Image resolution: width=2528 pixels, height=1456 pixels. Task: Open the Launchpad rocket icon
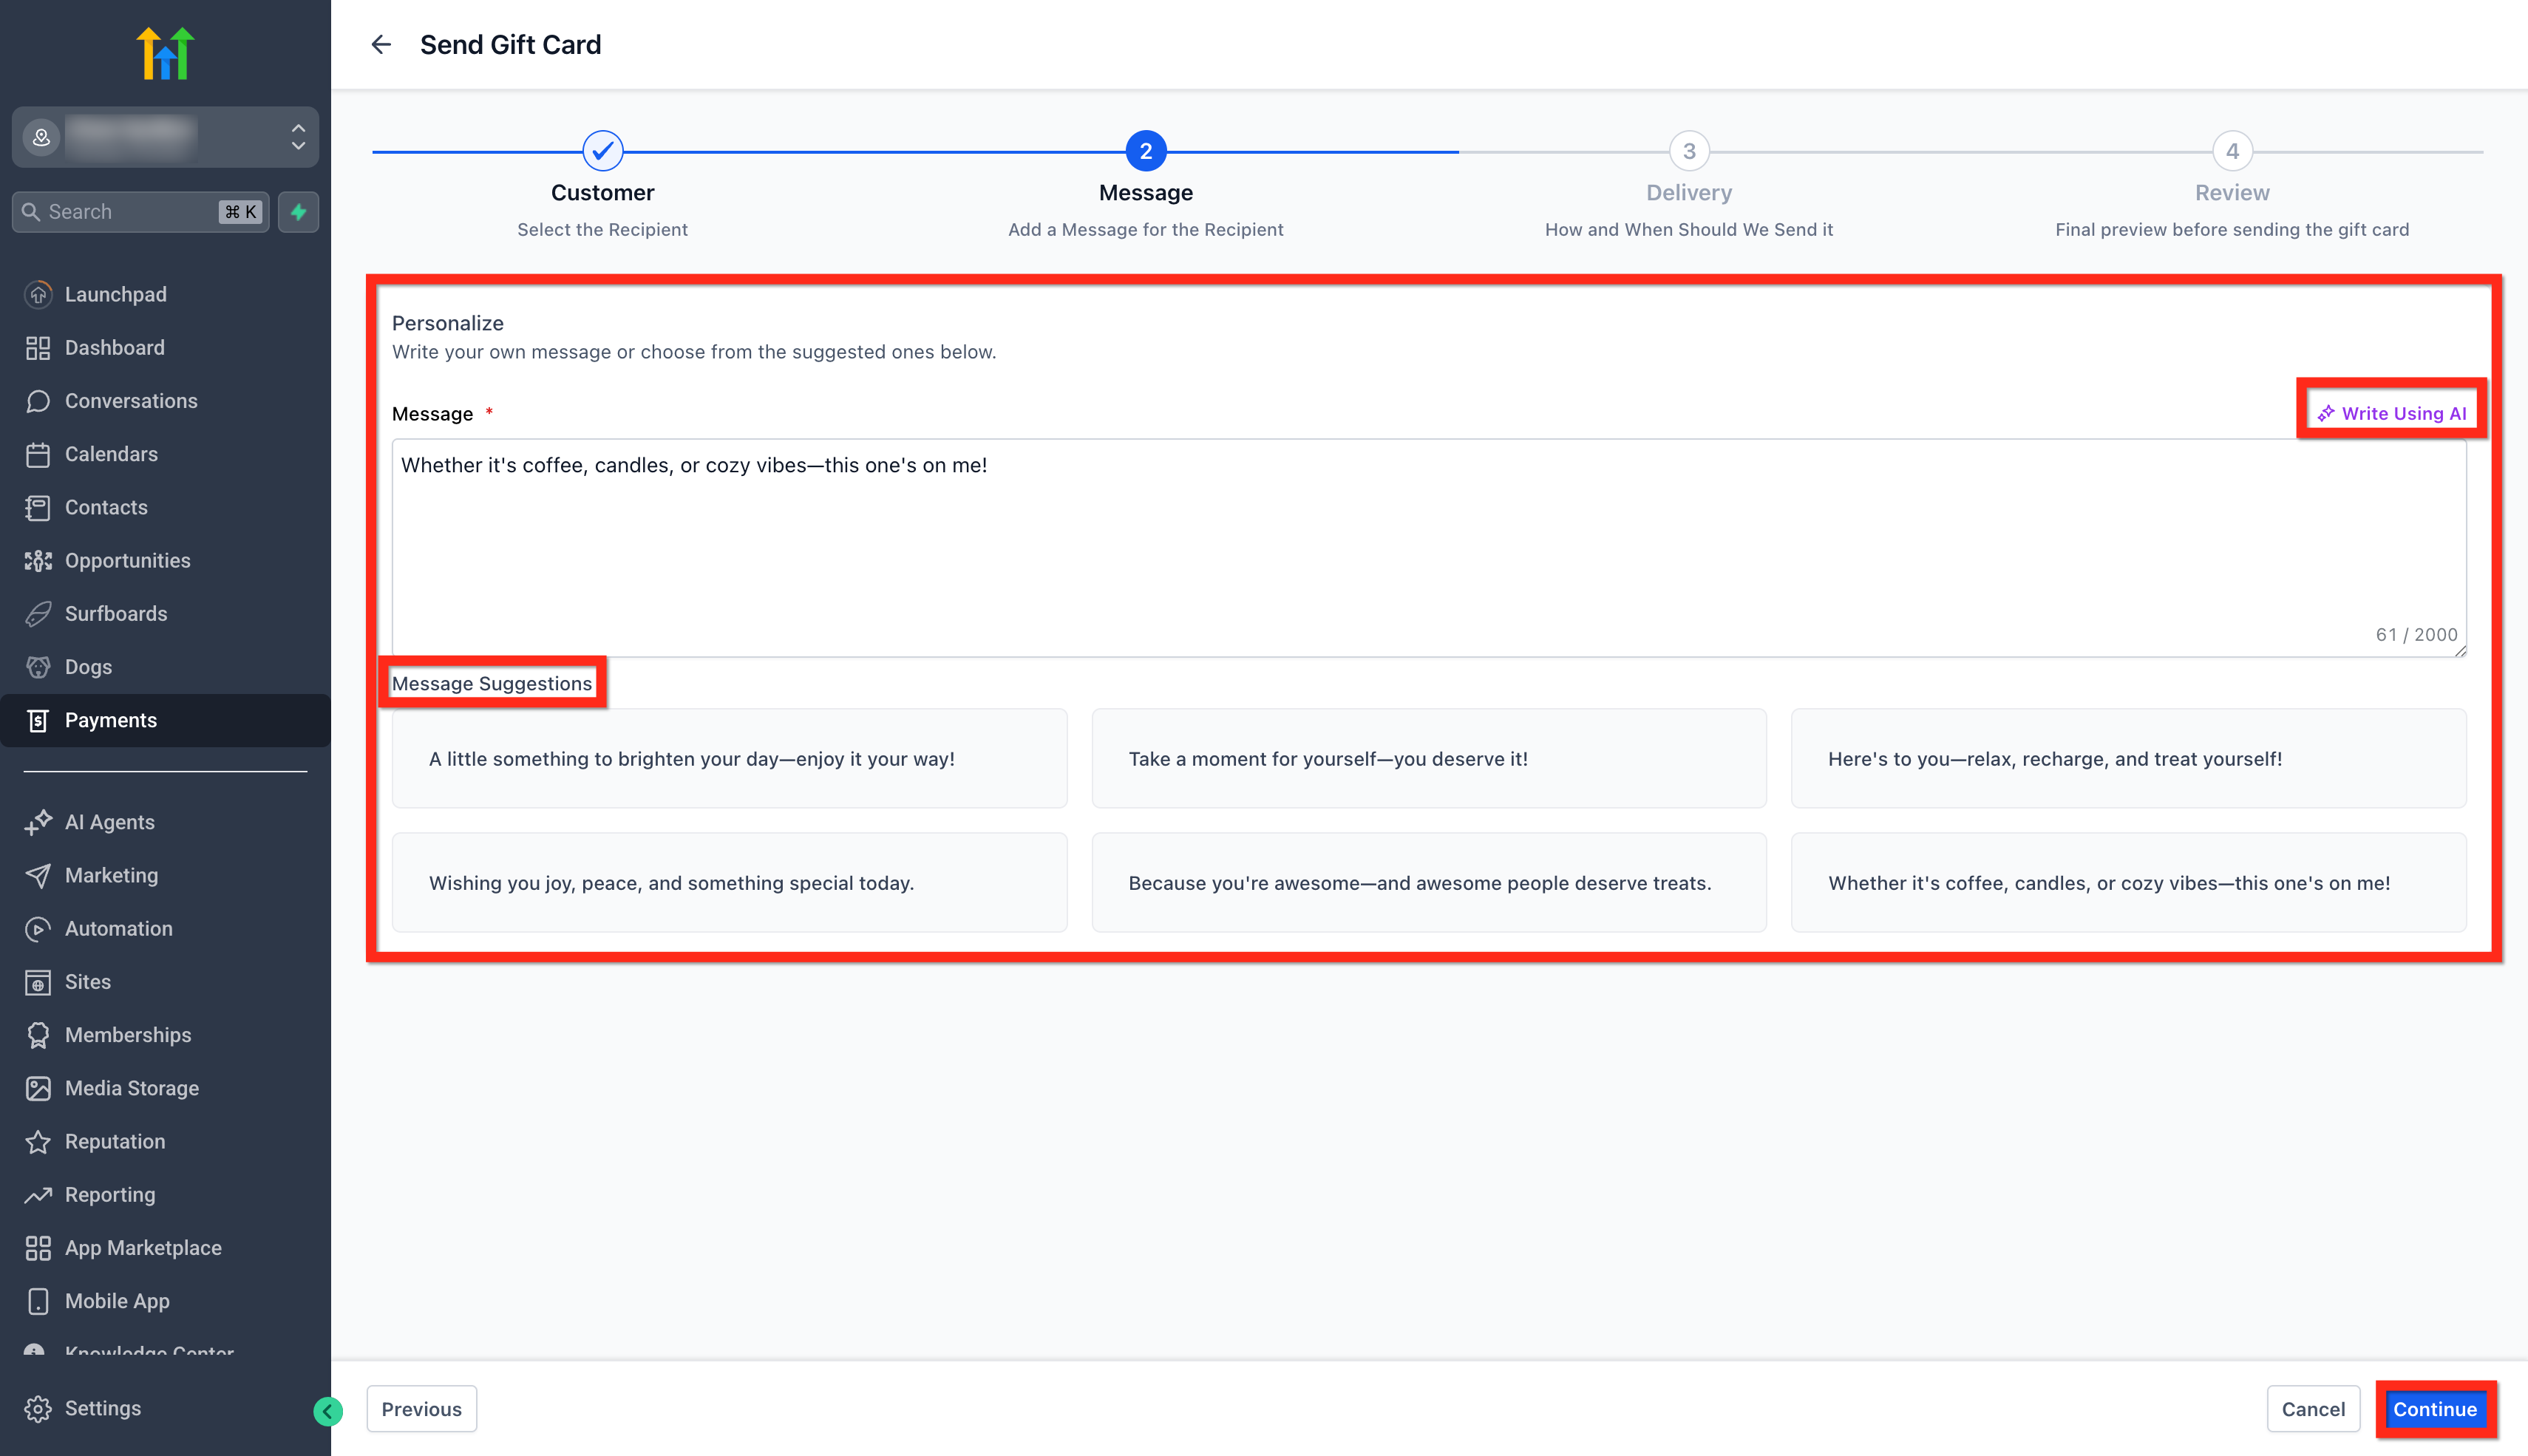point(38,294)
